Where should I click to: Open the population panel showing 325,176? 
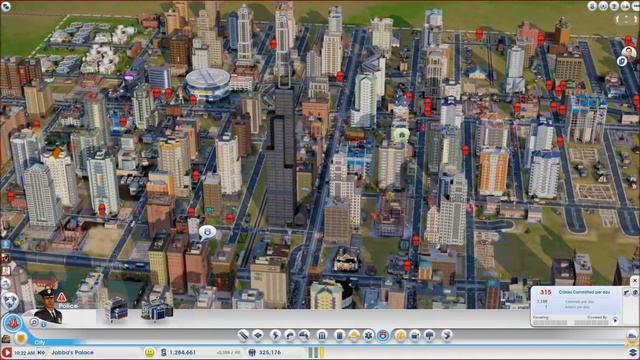coord(269,352)
